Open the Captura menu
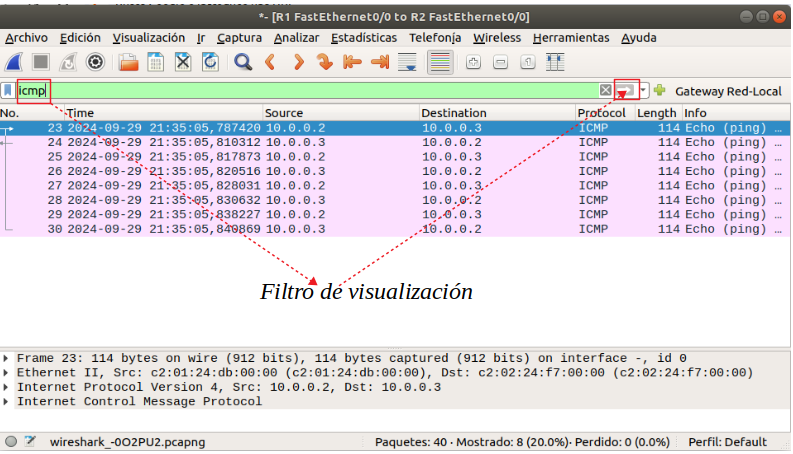 pos(239,38)
